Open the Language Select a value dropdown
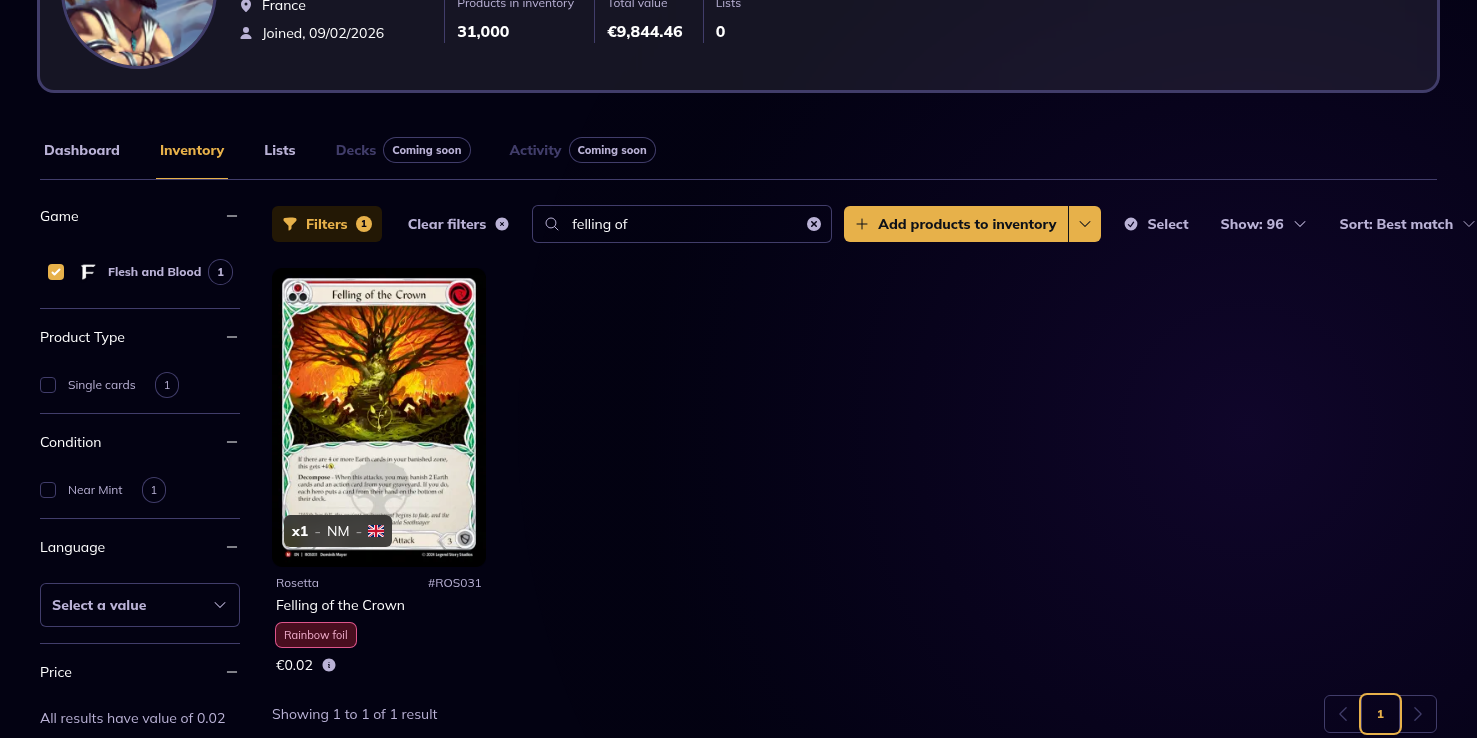 click(140, 605)
